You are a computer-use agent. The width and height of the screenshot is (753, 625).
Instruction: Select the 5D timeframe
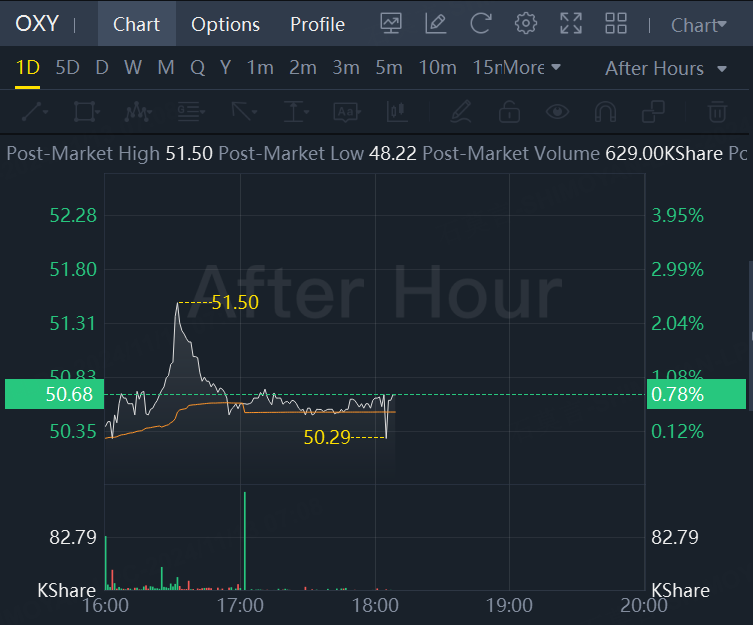pyautogui.click(x=67, y=68)
